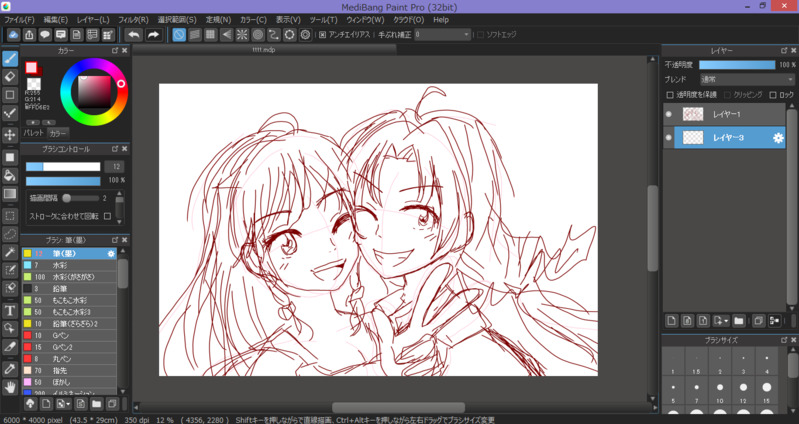This screenshot has height=424, width=799.
Task: Click the folder icon in the layer panel
Action: coord(739,321)
